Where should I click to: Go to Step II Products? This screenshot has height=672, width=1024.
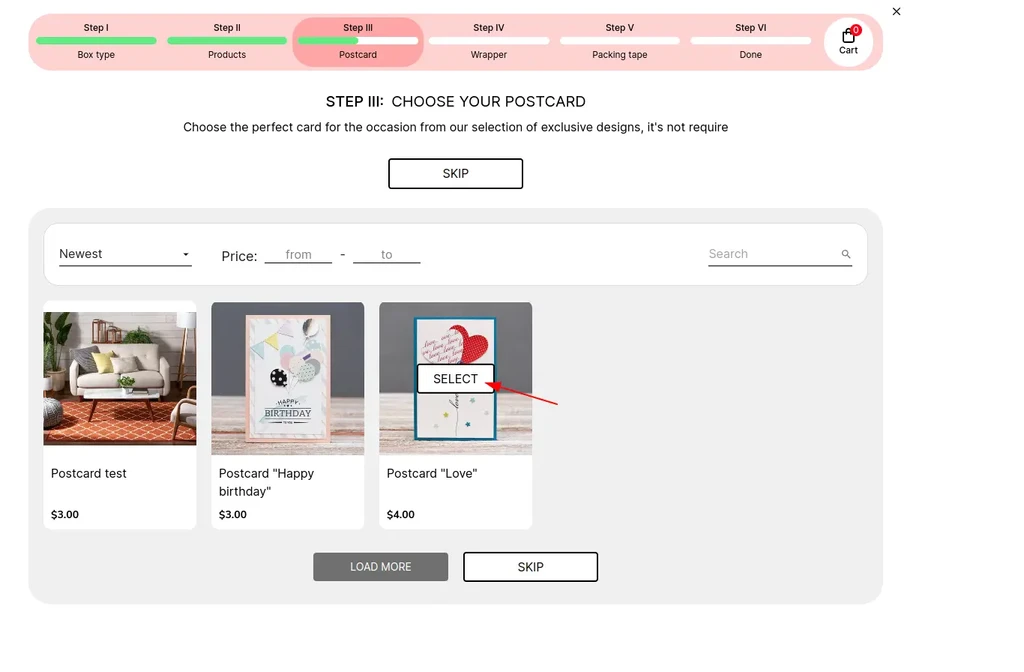227,41
